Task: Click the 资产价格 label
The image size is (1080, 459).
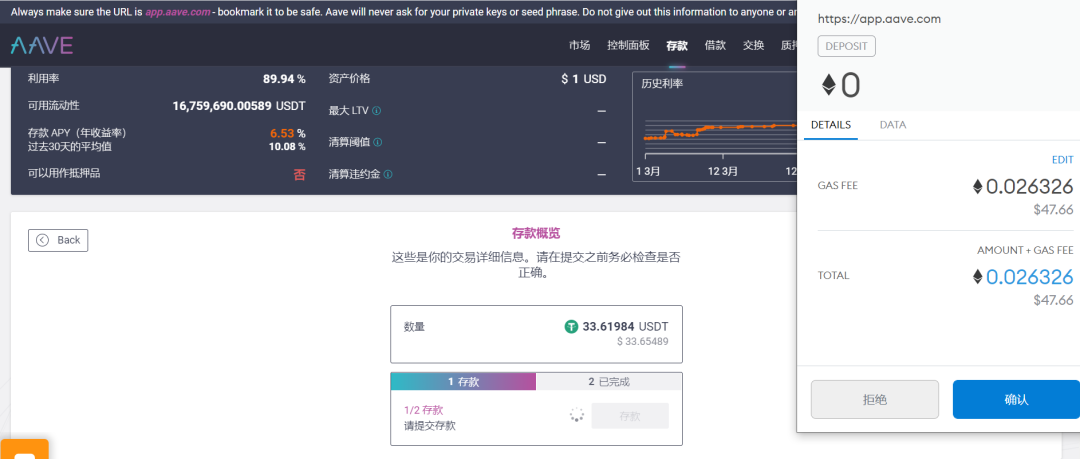Action: (x=349, y=79)
